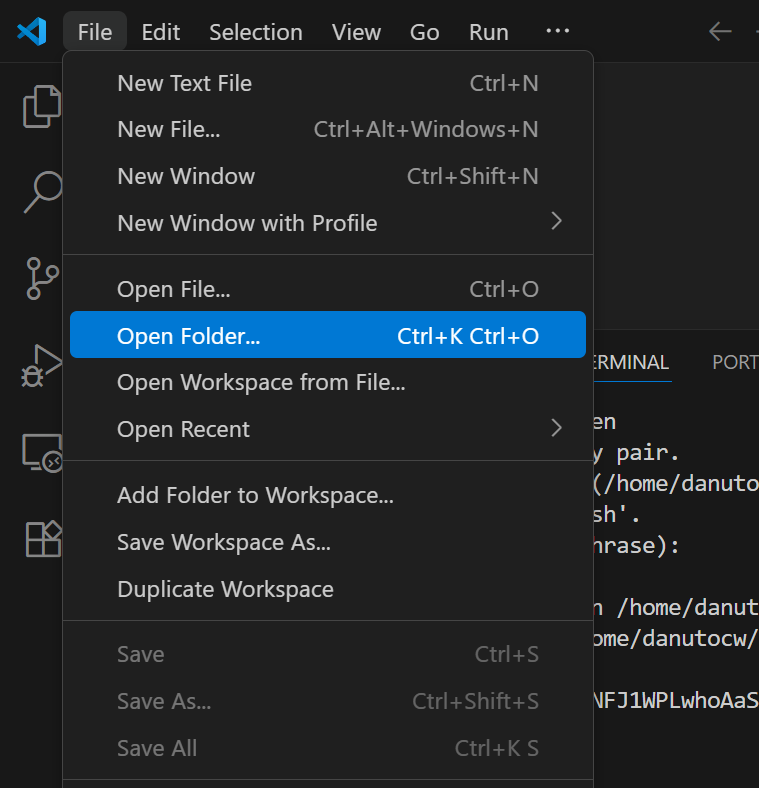This screenshot has height=788, width=759.
Task: Click the Go Back arrow icon
Action: click(720, 32)
